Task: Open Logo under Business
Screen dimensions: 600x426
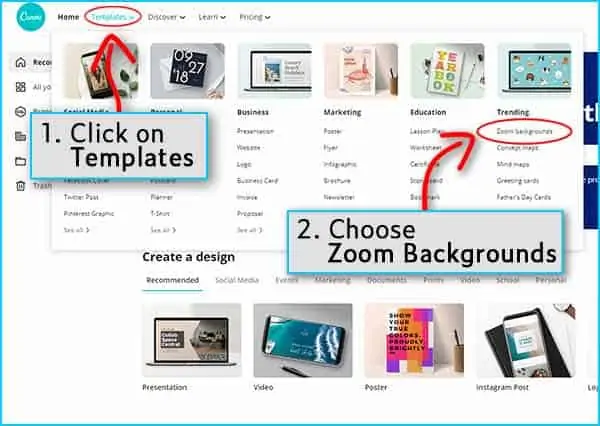Action: tap(244, 164)
